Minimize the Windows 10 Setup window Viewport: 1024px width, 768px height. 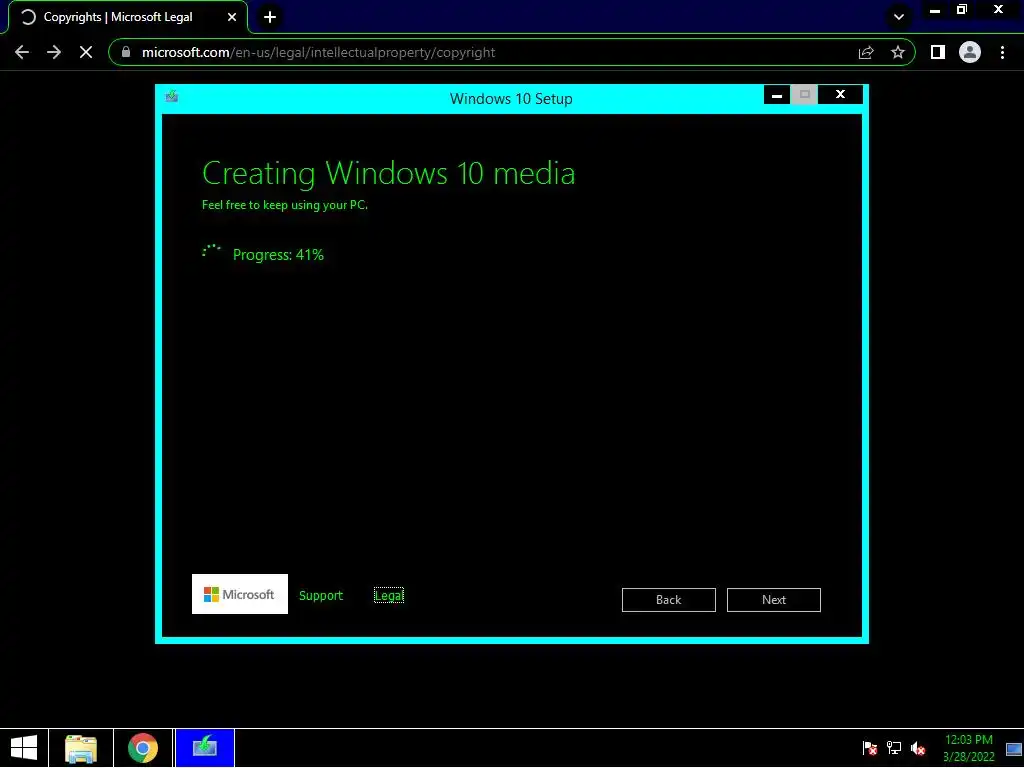777,95
